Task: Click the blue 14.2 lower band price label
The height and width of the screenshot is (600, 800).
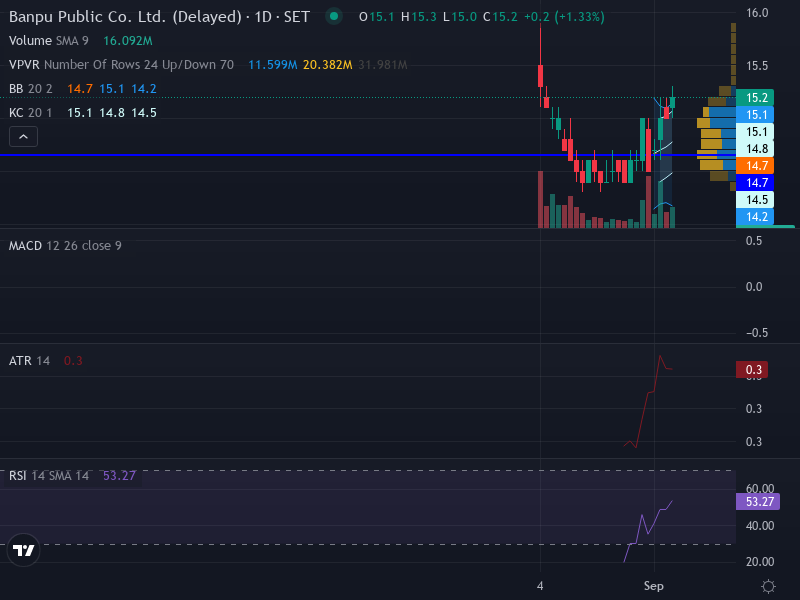Action: click(x=755, y=217)
